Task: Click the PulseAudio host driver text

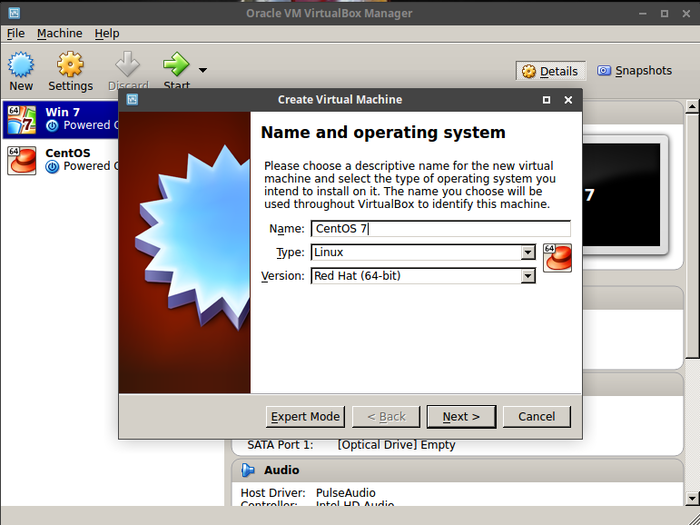Action: [x=346, y=493]
